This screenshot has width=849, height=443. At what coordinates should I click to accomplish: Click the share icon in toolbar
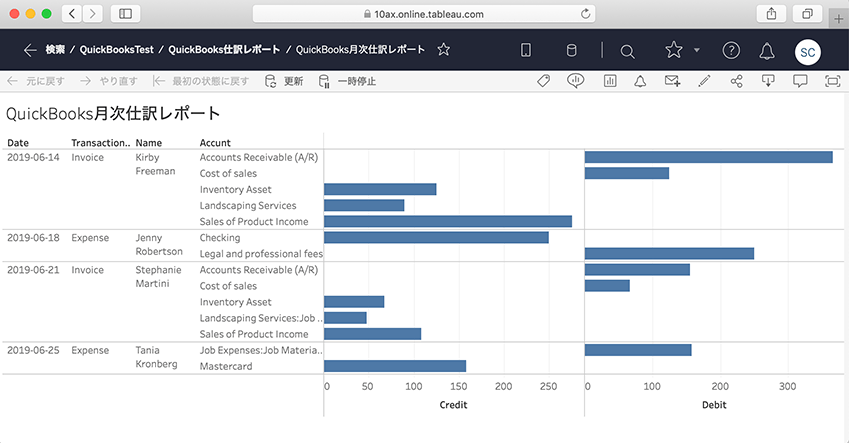[736, 81]
